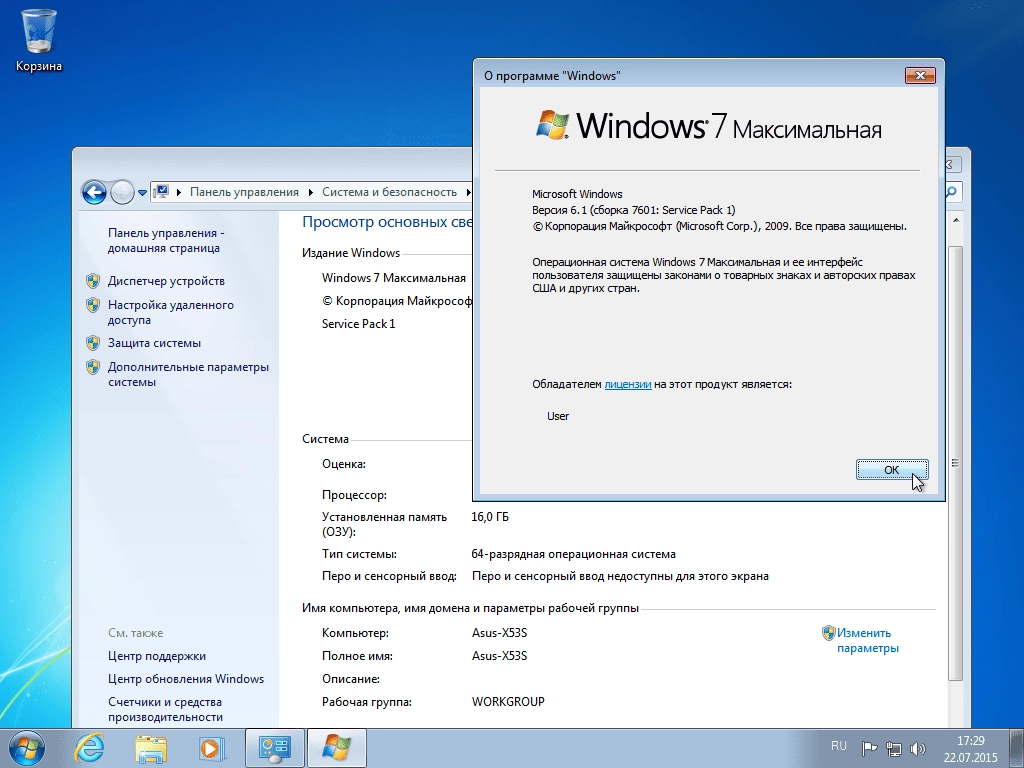Click heading 'Просмотр основных све' in System window
The width and height of the screenshot is (1024, 768).
tap(387, 222)
